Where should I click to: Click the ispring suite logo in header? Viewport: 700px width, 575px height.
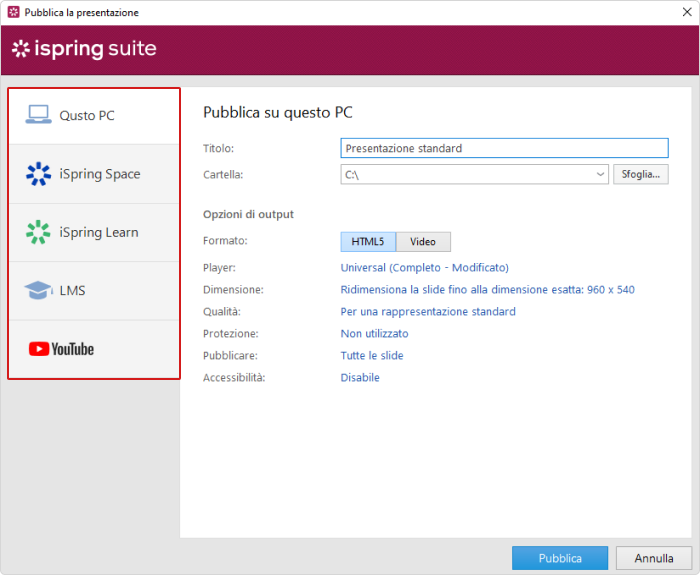point(84,48)
